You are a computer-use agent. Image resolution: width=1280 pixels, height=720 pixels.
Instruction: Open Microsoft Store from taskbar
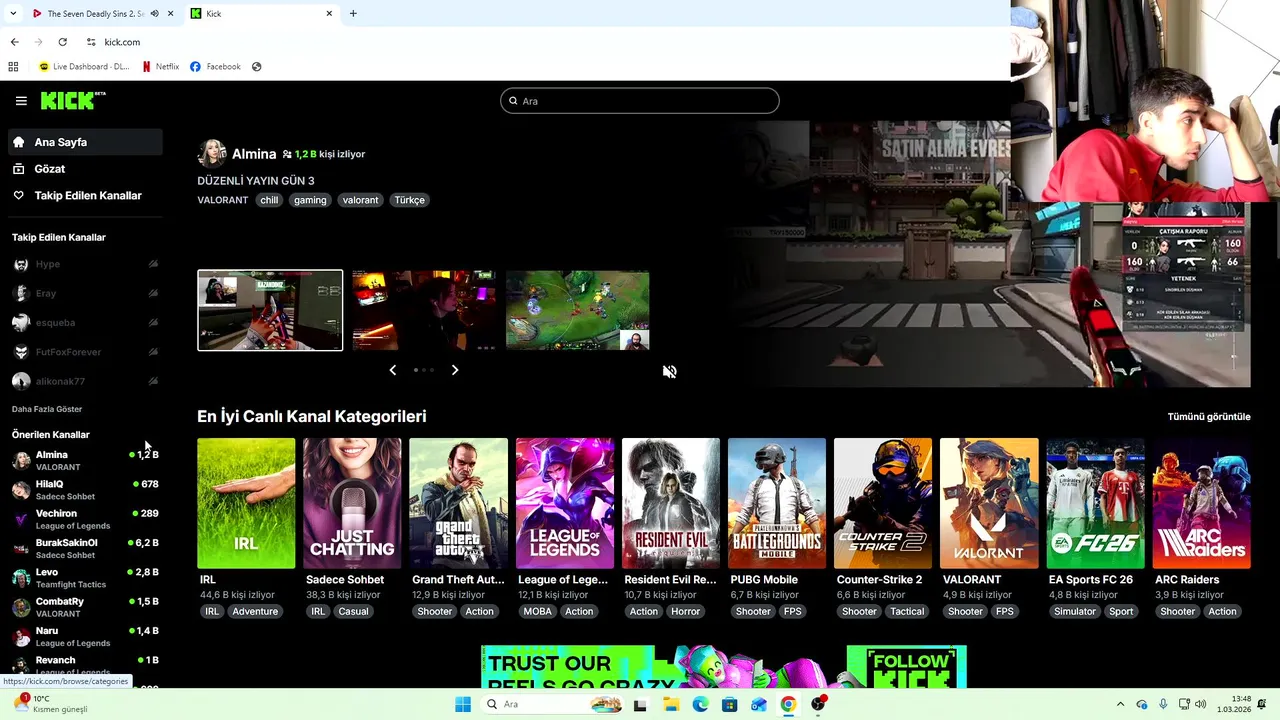(730, 704)
